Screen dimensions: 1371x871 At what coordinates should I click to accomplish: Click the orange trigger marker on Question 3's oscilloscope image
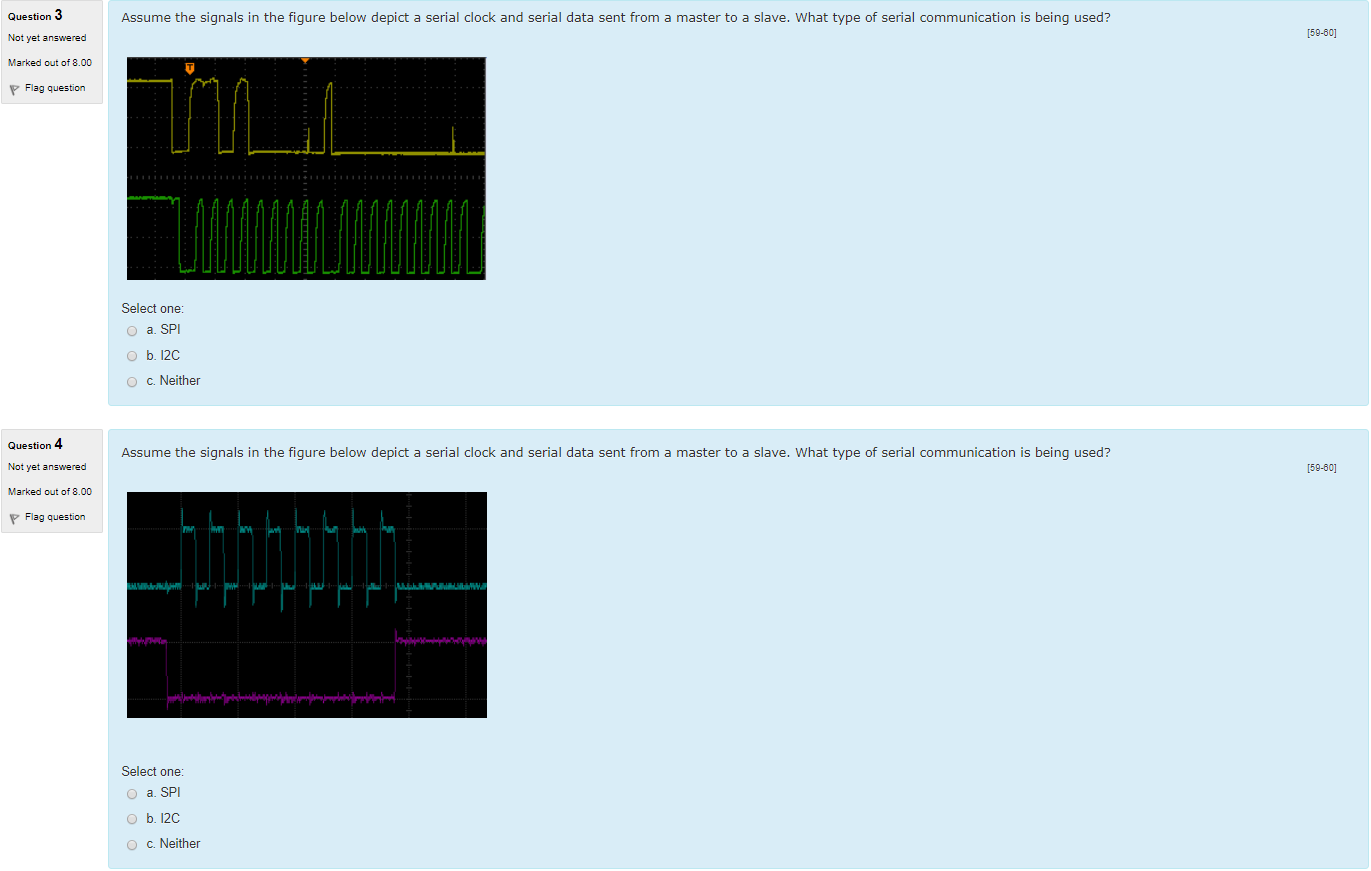click(x=306, y=61)
